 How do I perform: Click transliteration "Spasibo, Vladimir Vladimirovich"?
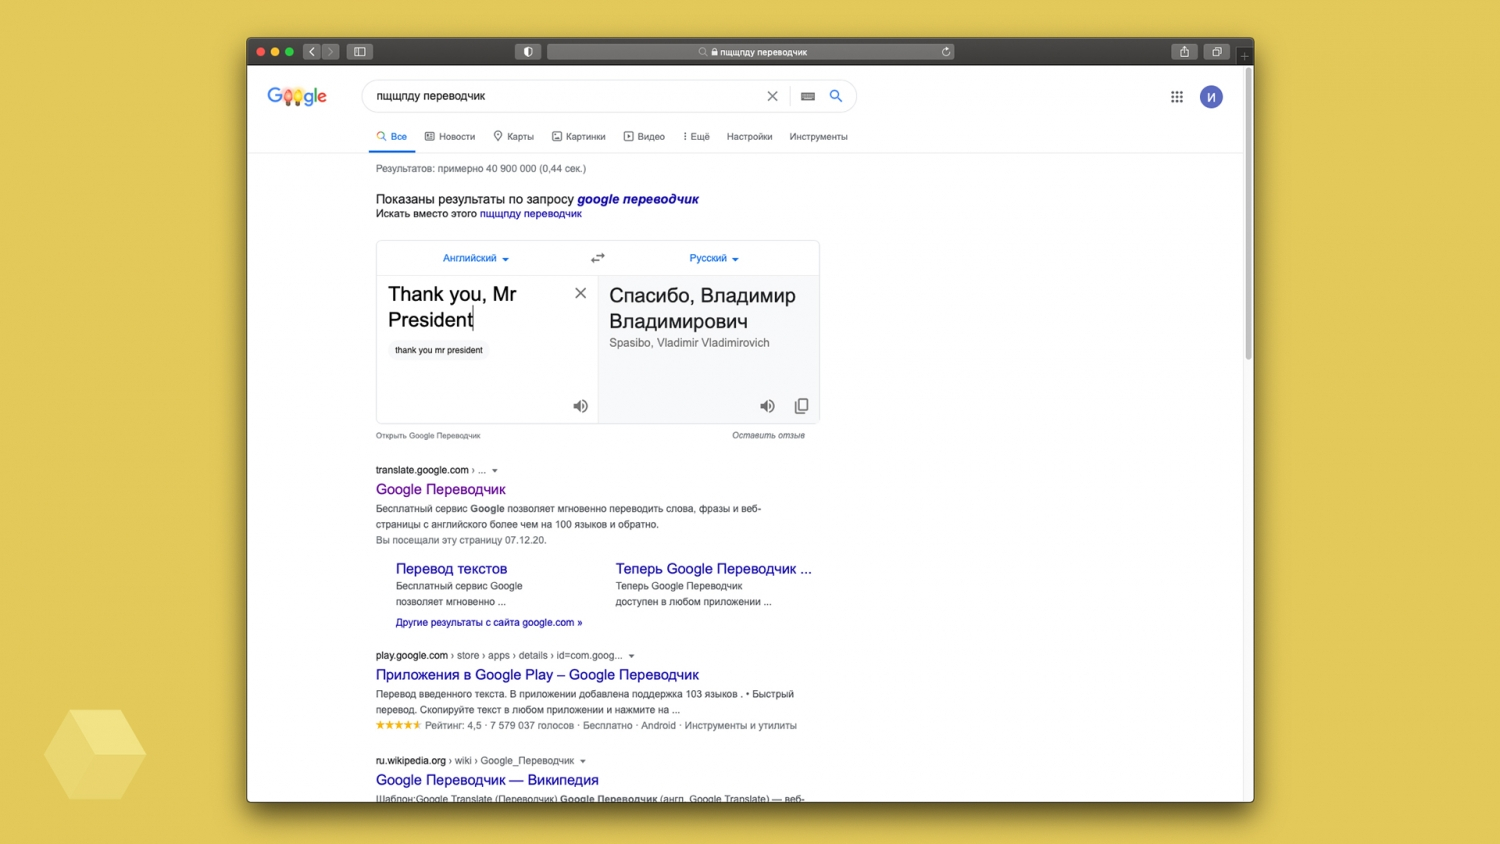pyautogui.click(x=689, y=343)
